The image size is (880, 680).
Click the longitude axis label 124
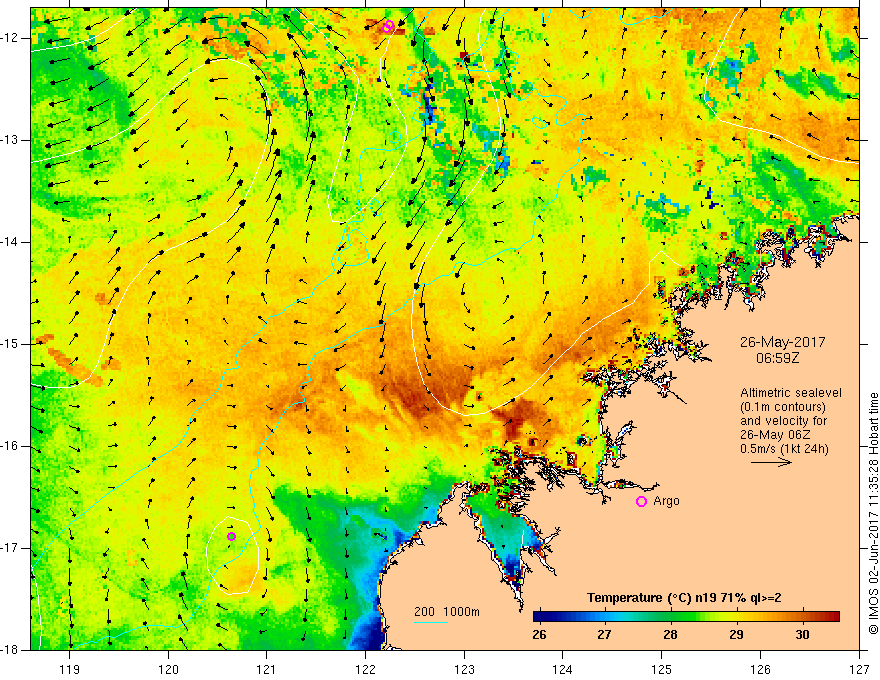coord(563,669)
